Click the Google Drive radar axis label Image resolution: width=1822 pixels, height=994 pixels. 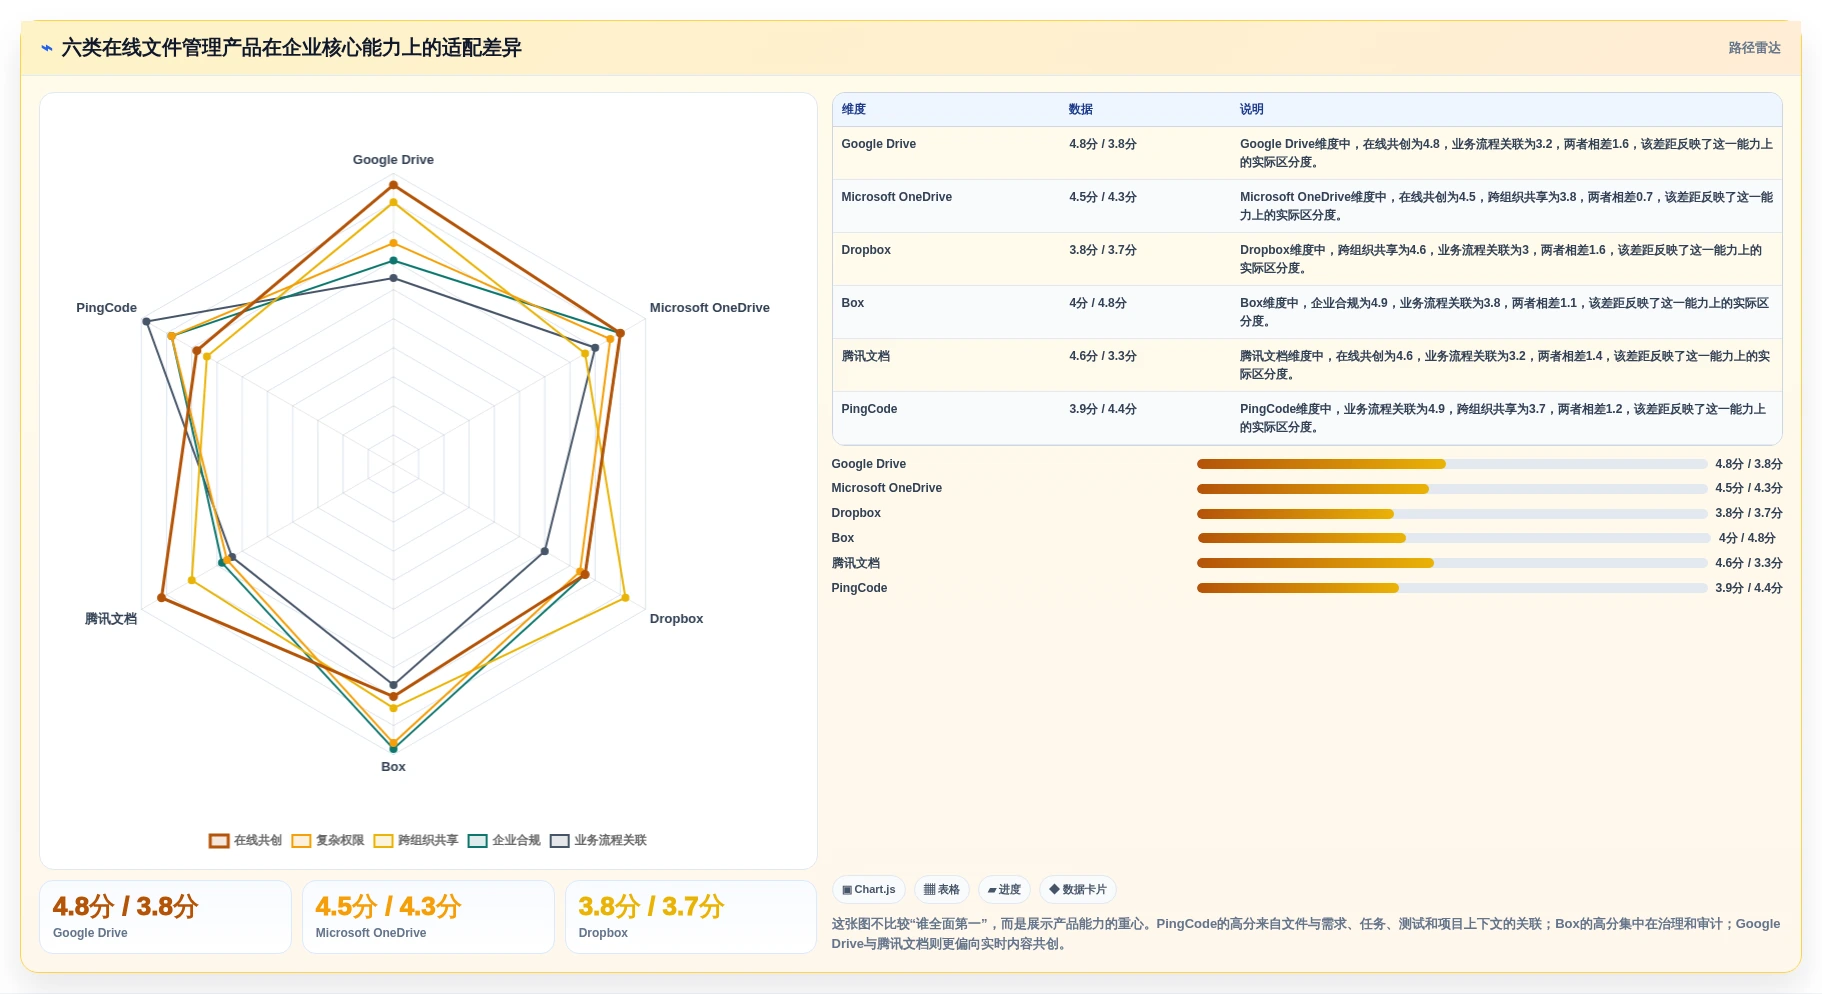click(x=393, y=160)
